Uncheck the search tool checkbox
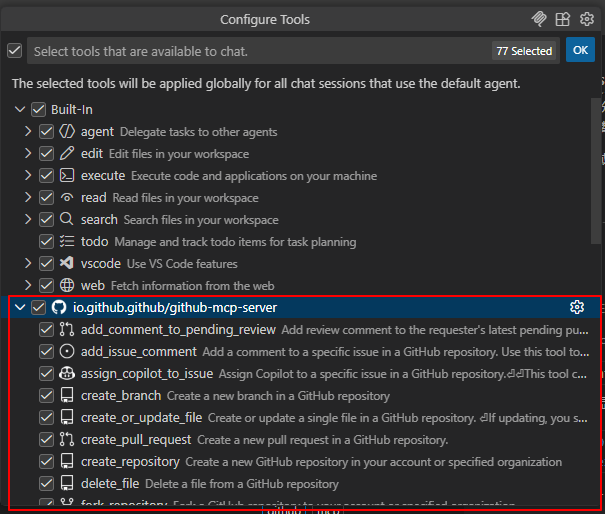 tap(46, 220)
